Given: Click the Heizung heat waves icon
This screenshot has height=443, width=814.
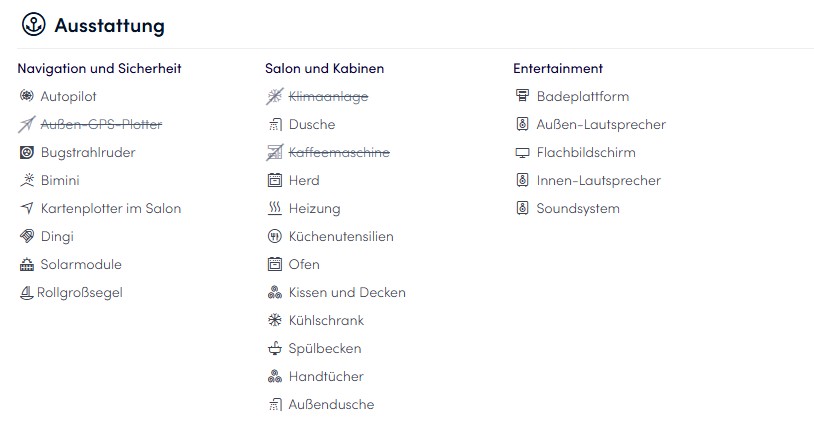Looking at the screenshot, I should 275,209.
